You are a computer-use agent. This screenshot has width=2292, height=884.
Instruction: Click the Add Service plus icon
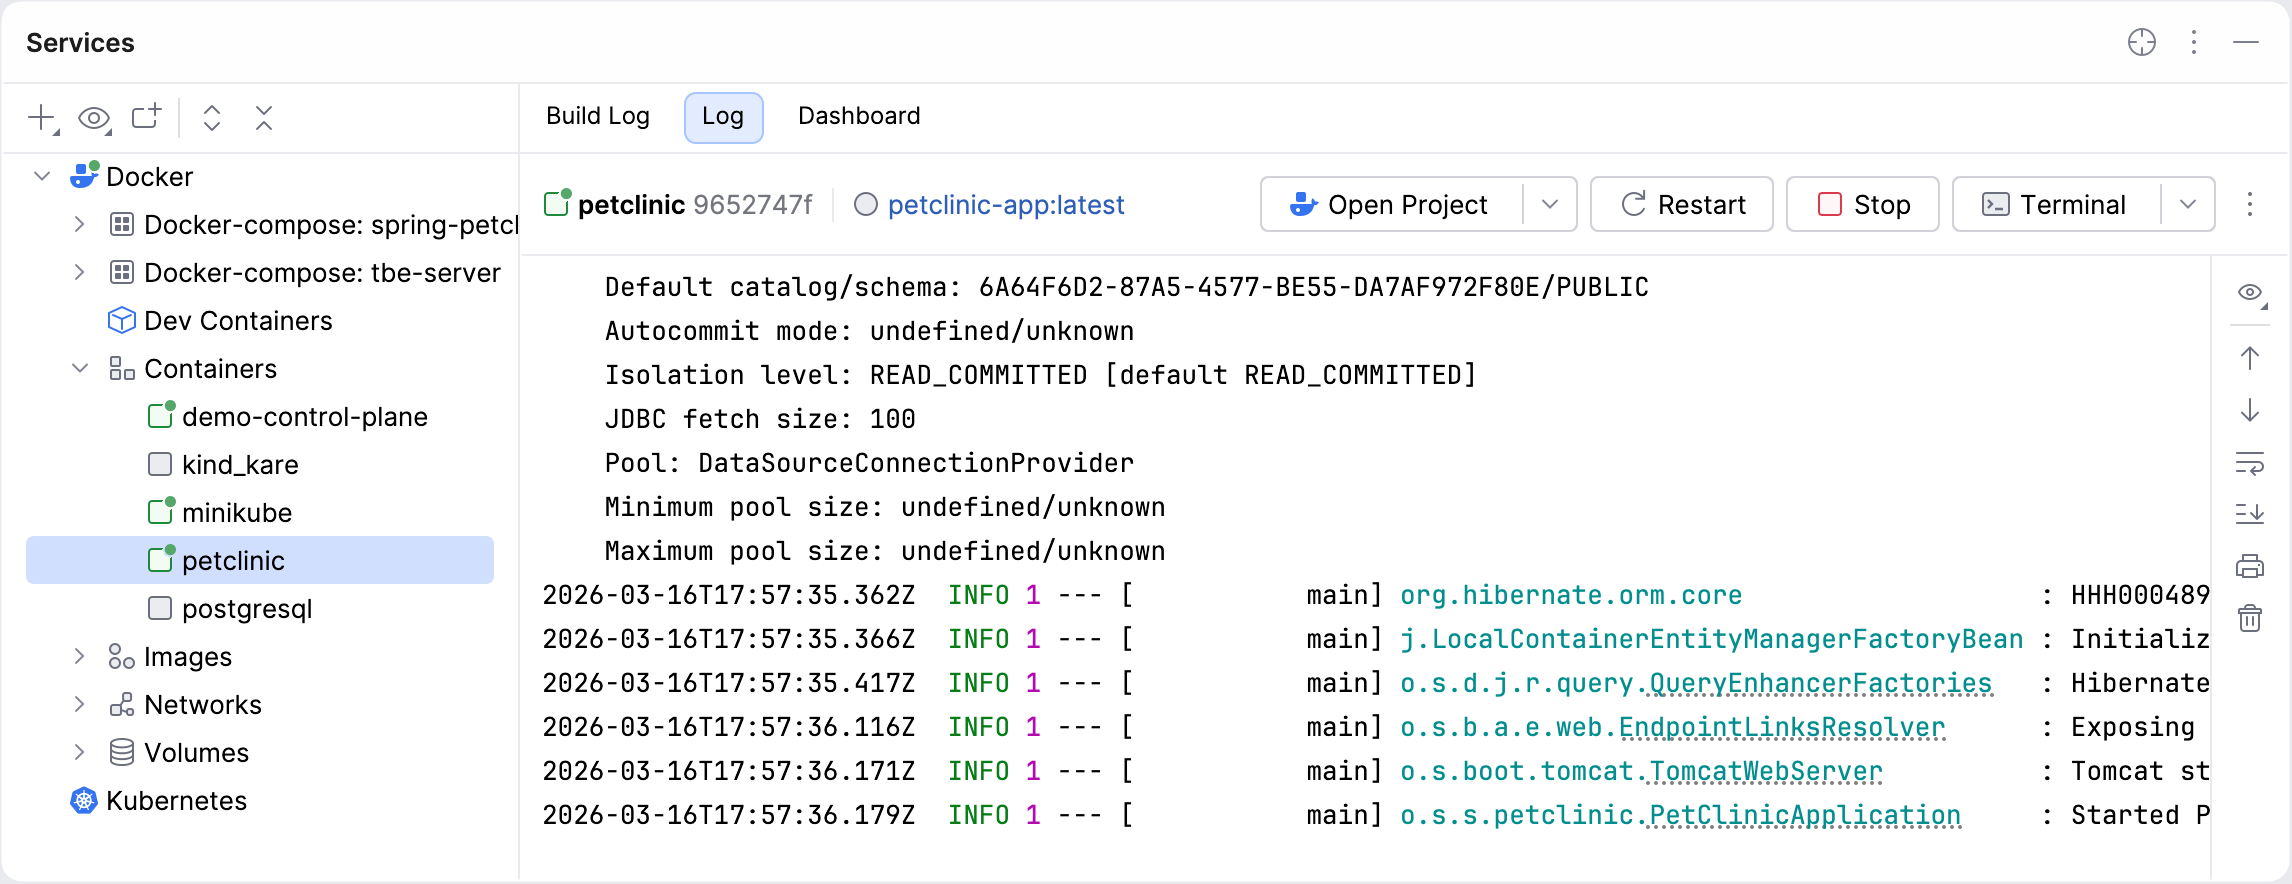tap(42, 118)
